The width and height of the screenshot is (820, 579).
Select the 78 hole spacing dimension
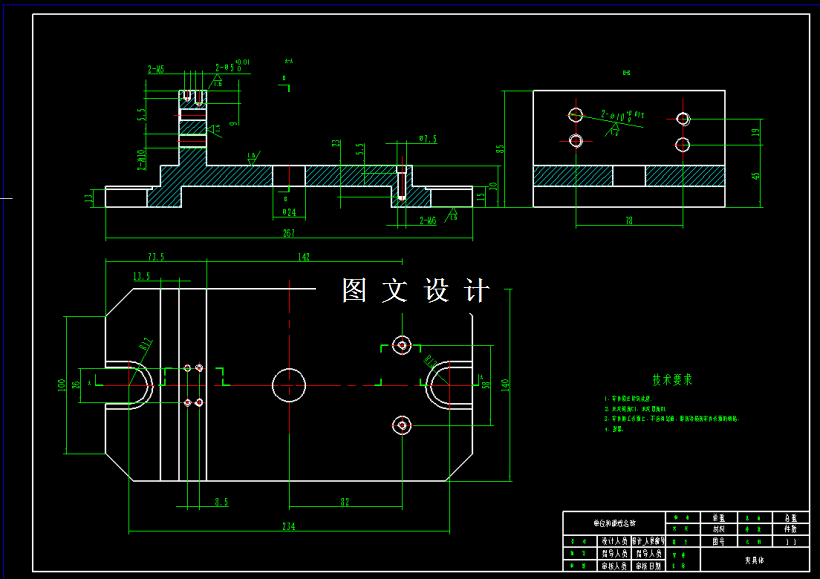click(x=629, y=221)
